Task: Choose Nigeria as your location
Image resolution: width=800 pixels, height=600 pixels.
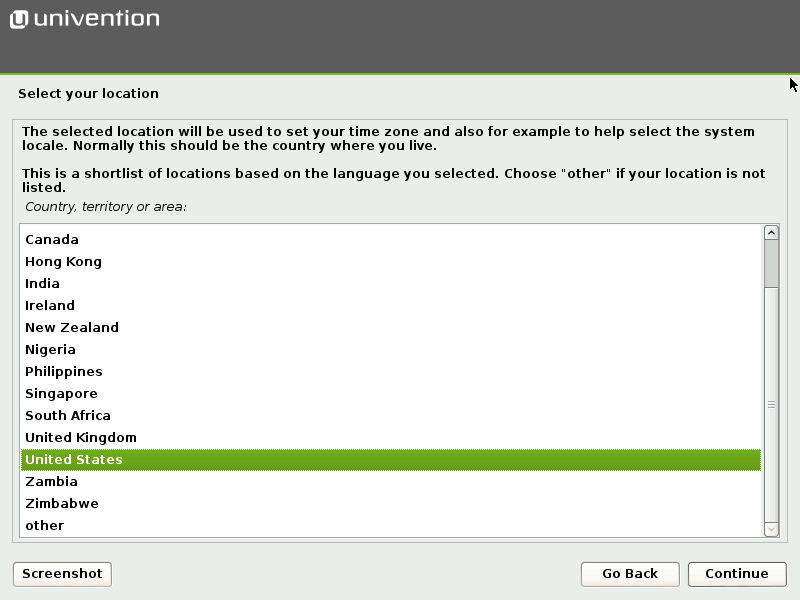Action: [50, 350]
